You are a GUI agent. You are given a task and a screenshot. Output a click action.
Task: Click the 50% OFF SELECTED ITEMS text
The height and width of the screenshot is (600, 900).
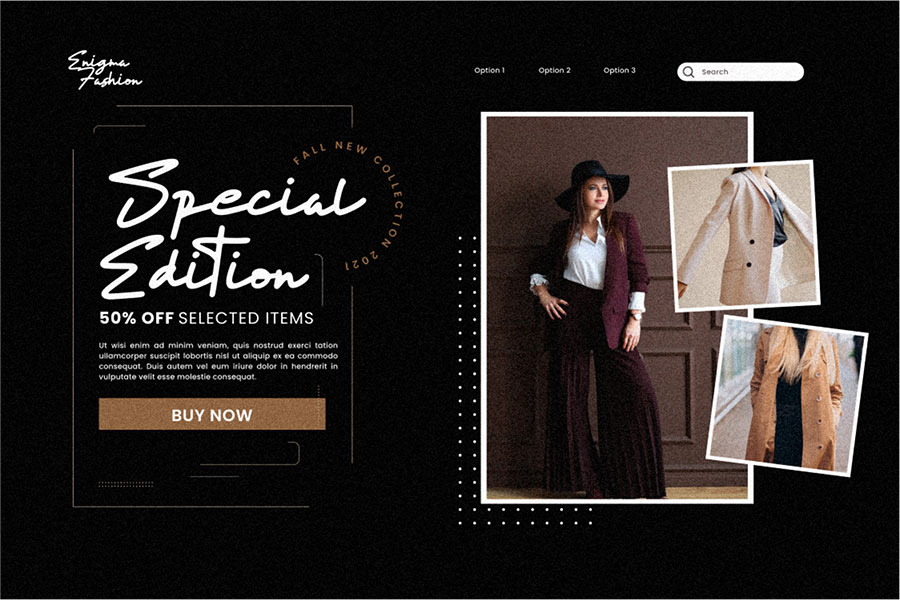tap(207, 318)
